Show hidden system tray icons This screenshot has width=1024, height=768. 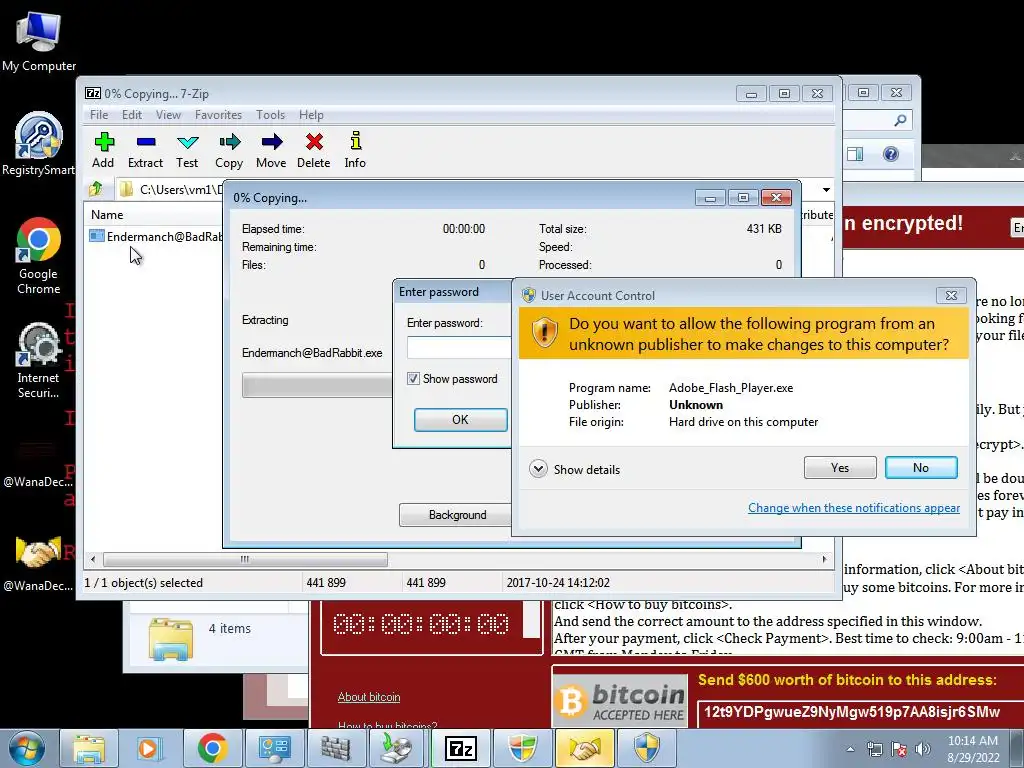(x=850, y=749)
